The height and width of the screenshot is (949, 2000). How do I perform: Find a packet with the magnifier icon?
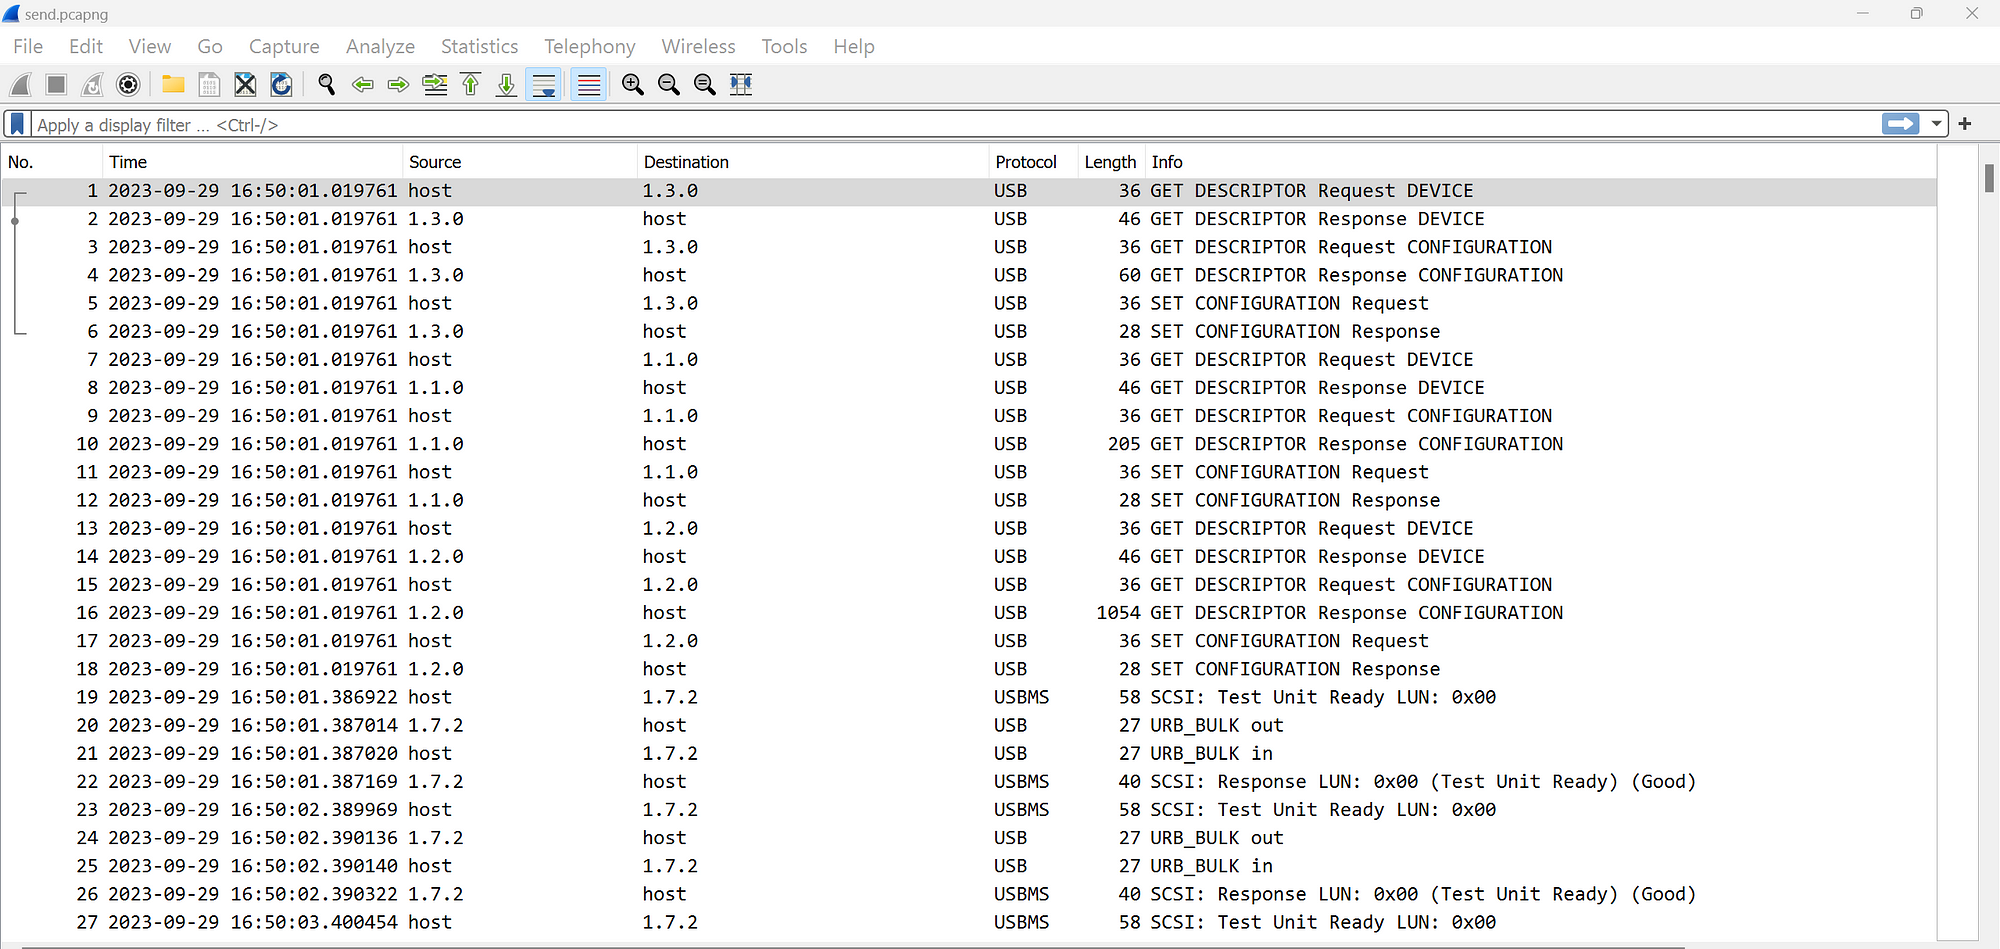[326, 85]
